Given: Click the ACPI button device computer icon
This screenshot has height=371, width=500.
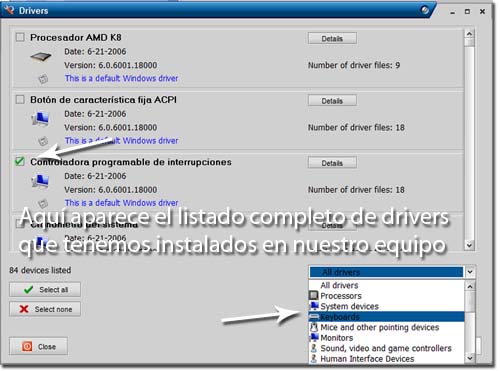Looking at the screenshot, I should 40,119.
